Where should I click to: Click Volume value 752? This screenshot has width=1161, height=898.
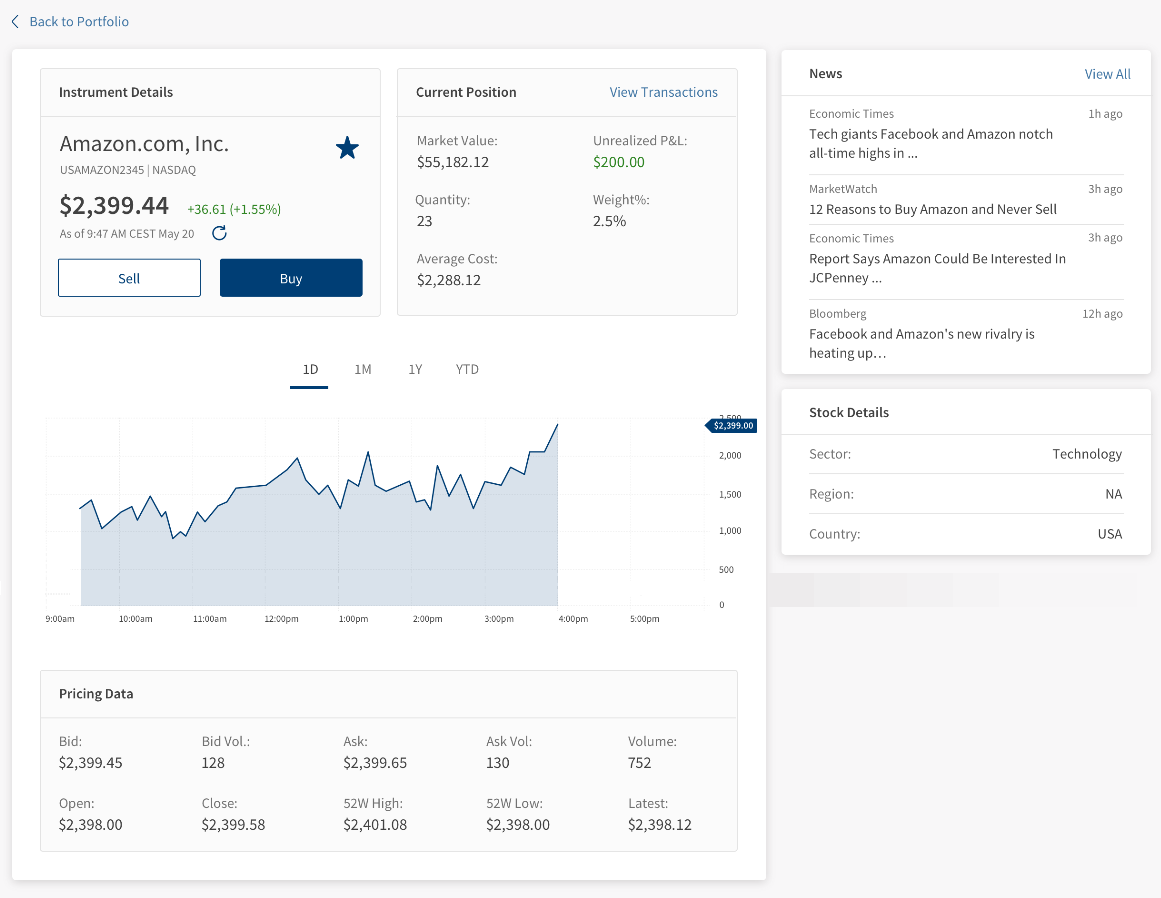click(639, 763)
